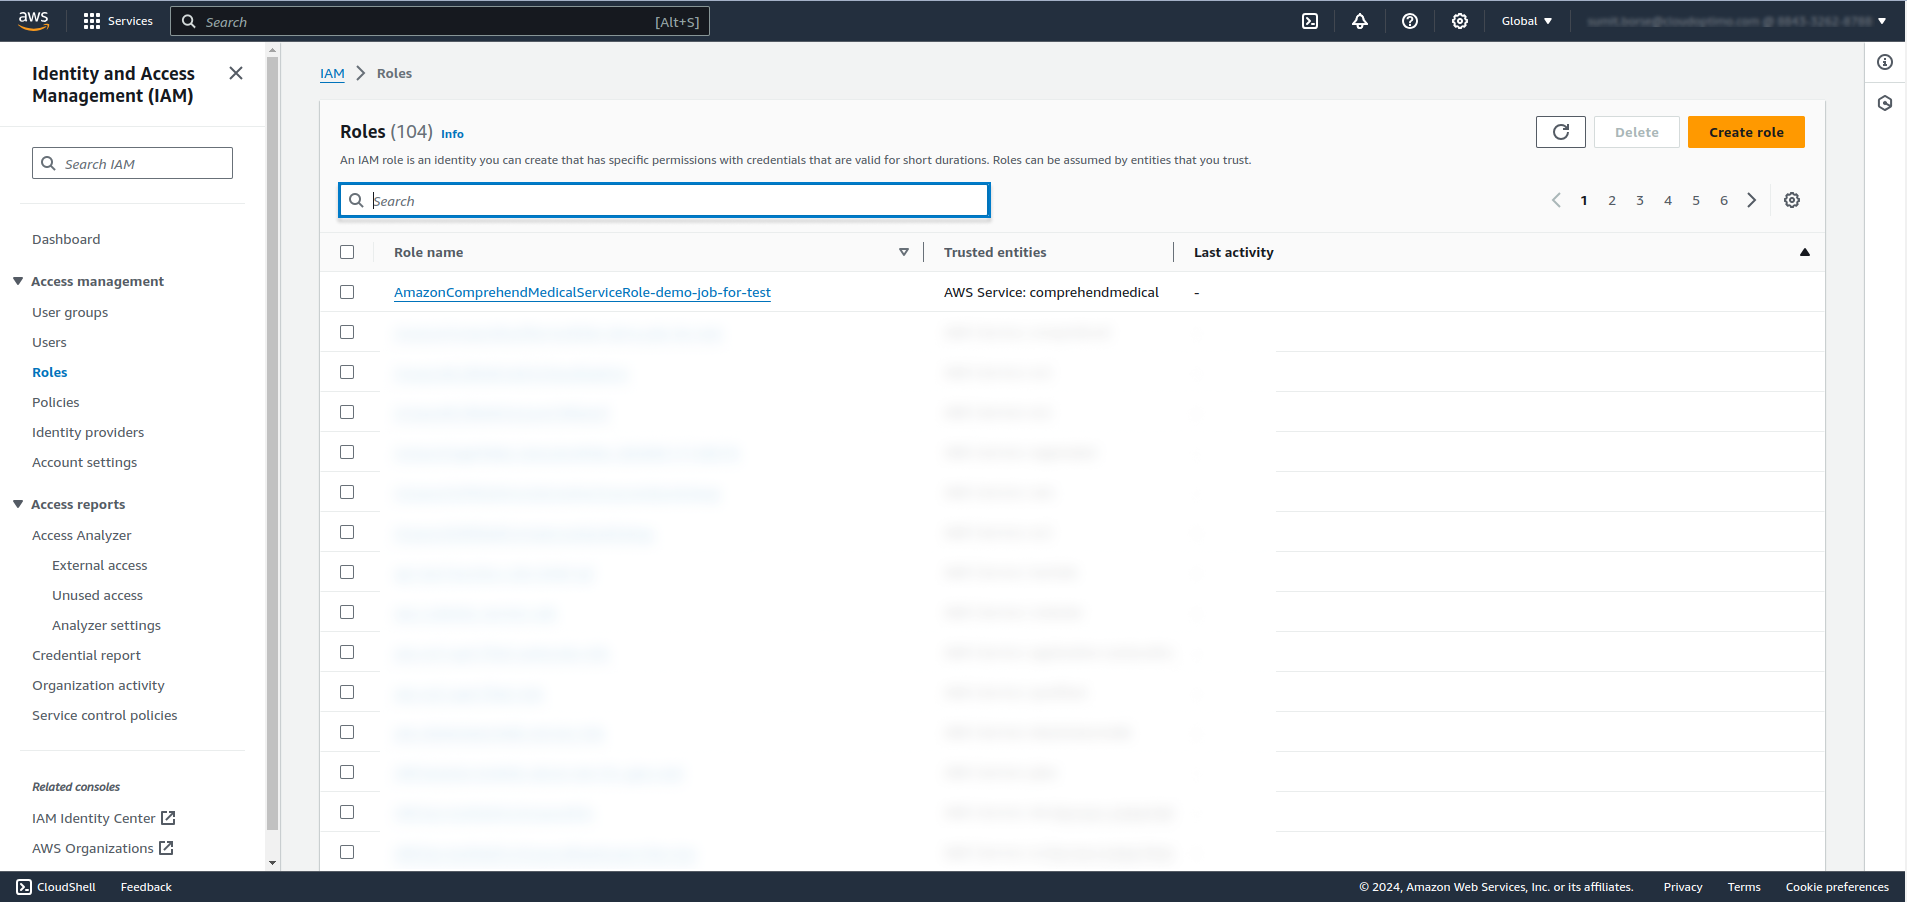Image resolution: width=1907 pixels, height=902 pixels.
Task: Focus the Search IAM sidebar field
Action: tap(132, 163)
